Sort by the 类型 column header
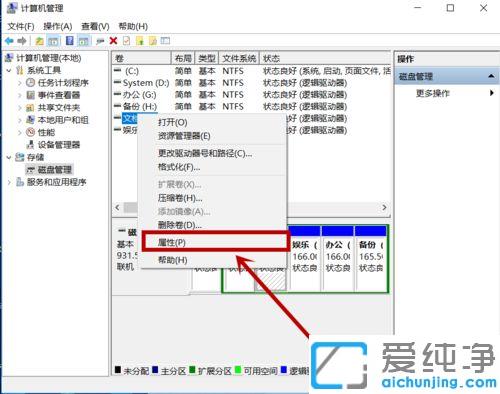Screen dimensions: 500x394 pyautogui.click(x=207, y=58)
